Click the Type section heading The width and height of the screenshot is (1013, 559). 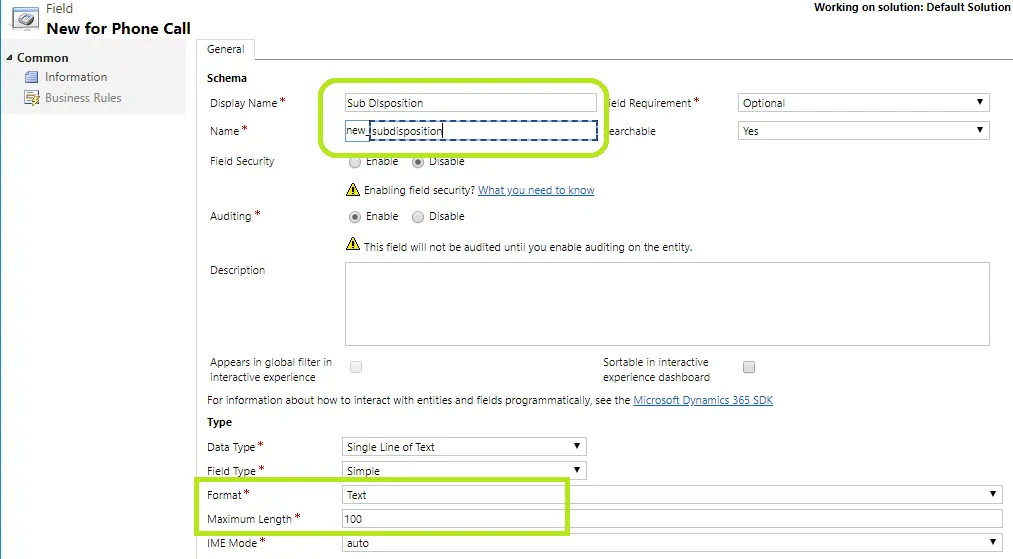point(219,422)
